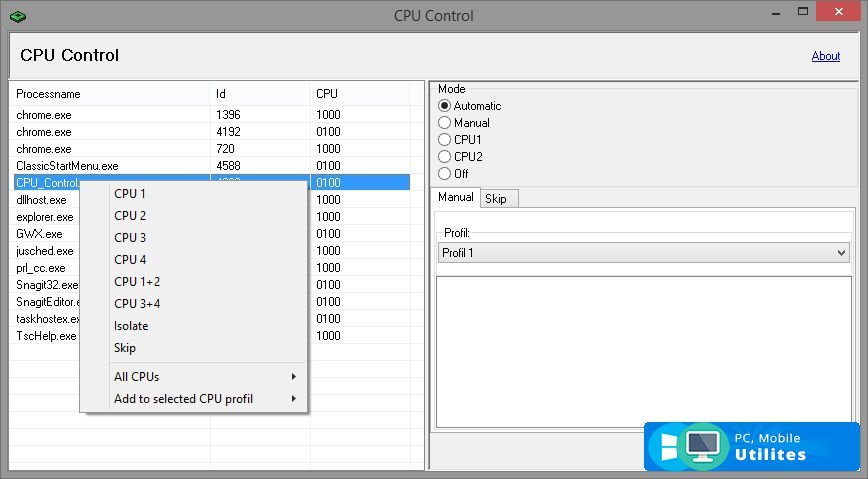Viewport: 868px width, 479px height.
Task: Select the TscHelp.exe process
Action: click(x=46, y=336)
